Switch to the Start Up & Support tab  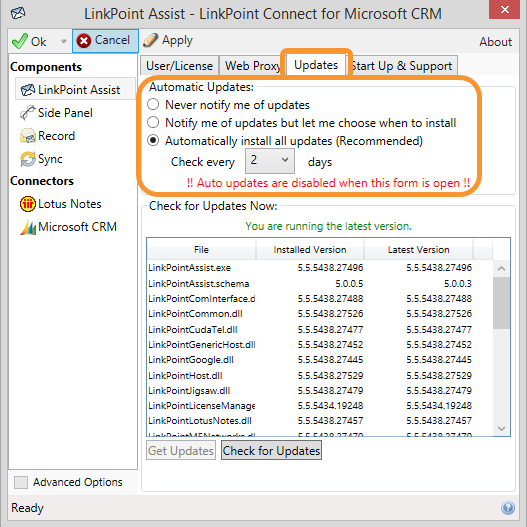(x=402, y=66)
